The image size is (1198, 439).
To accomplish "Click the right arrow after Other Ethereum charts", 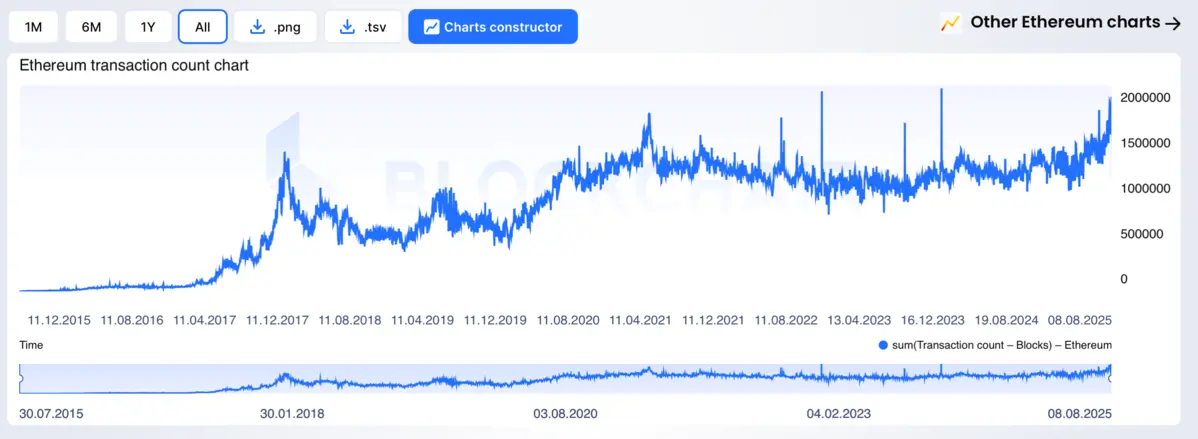I will click(1173, 23).
